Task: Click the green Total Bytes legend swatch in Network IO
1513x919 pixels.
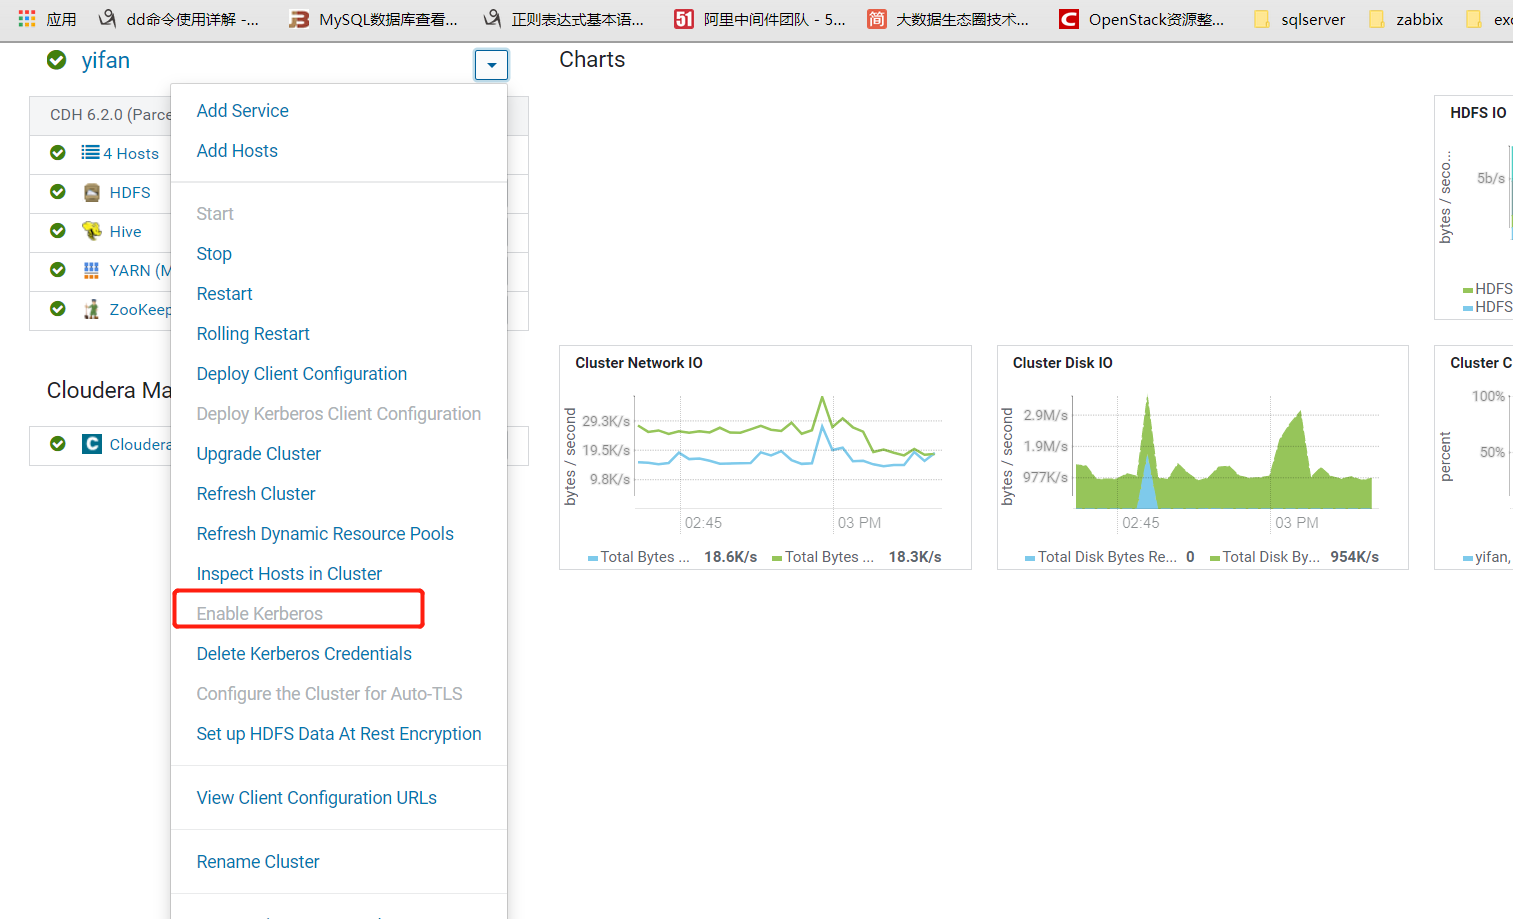Action: tap(777, 558)
